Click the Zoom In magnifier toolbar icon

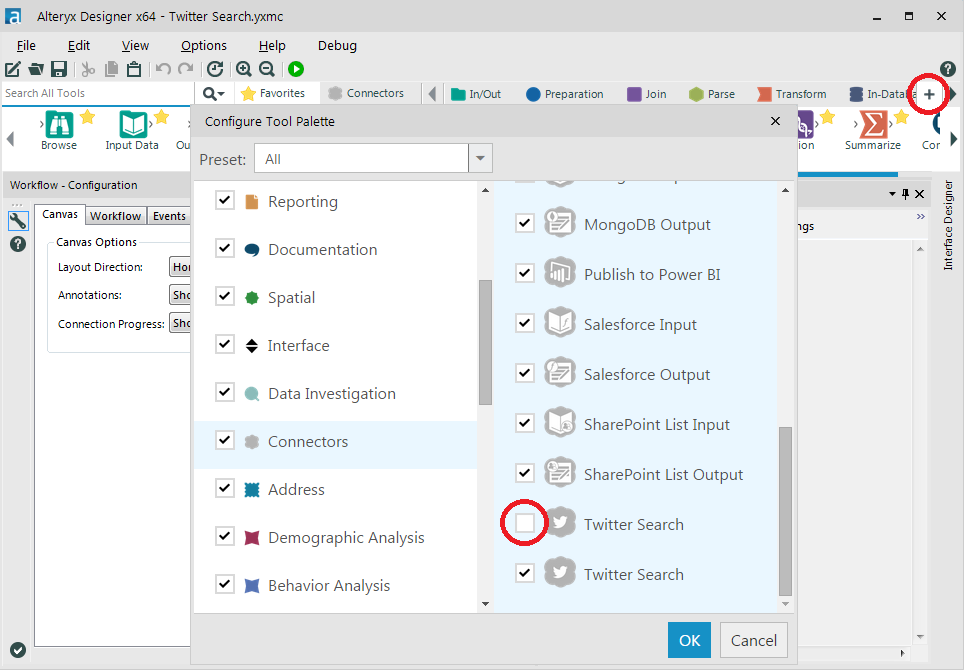click(244, 69)
